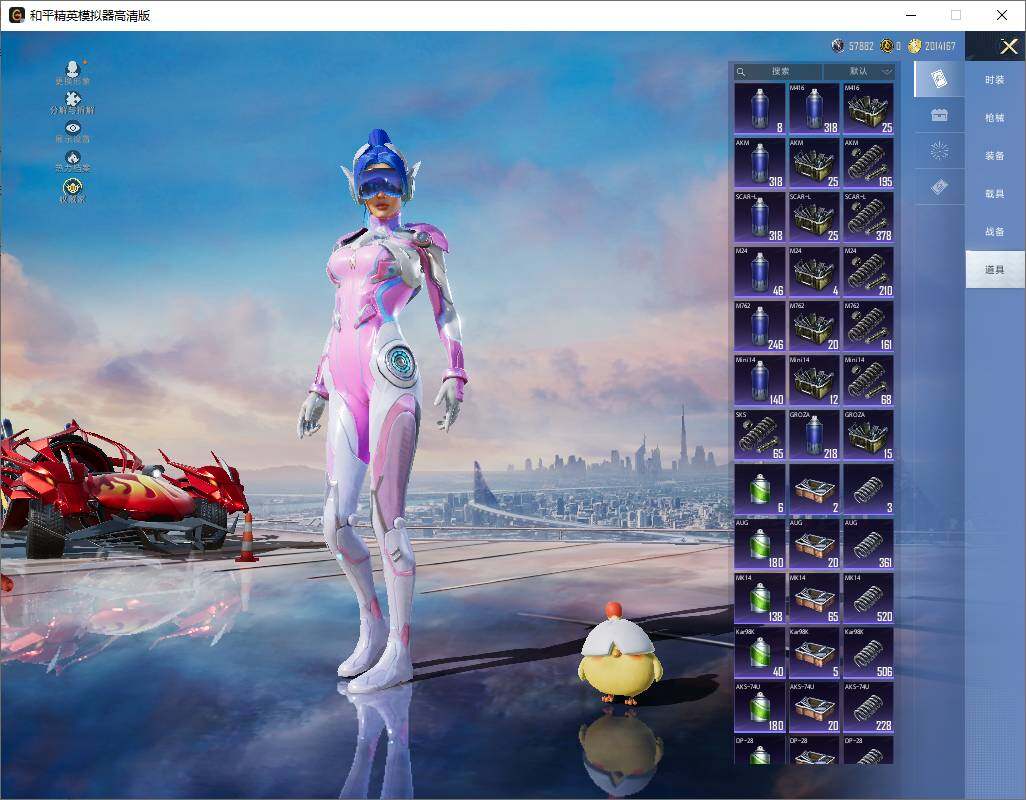Open the 战备 tab
The height and width of the screenshot is (800, 1026).
coord(994,232)
